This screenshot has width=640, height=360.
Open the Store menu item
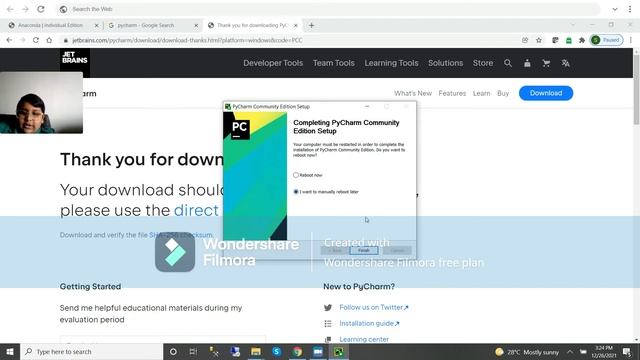[483, 63]
